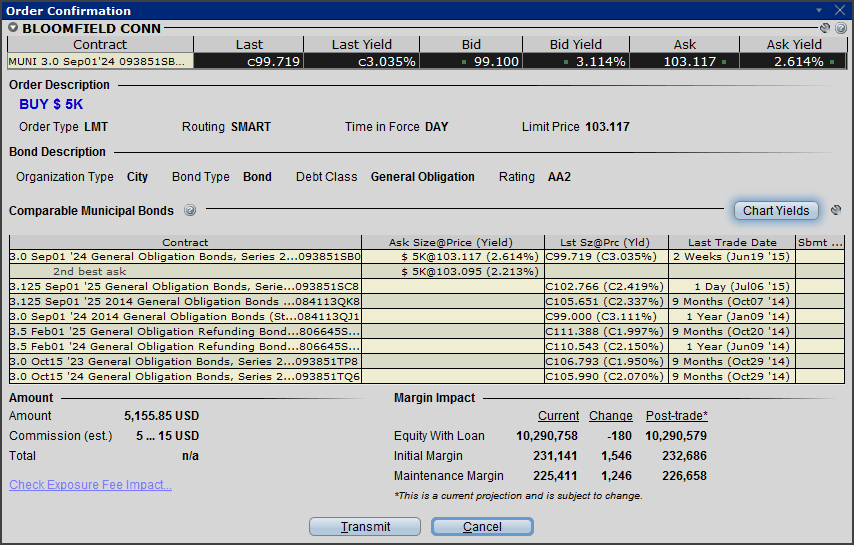Open the Check Exposure Fee Impact link
This screenshot has width=854, height=545.
coord(91,485)
